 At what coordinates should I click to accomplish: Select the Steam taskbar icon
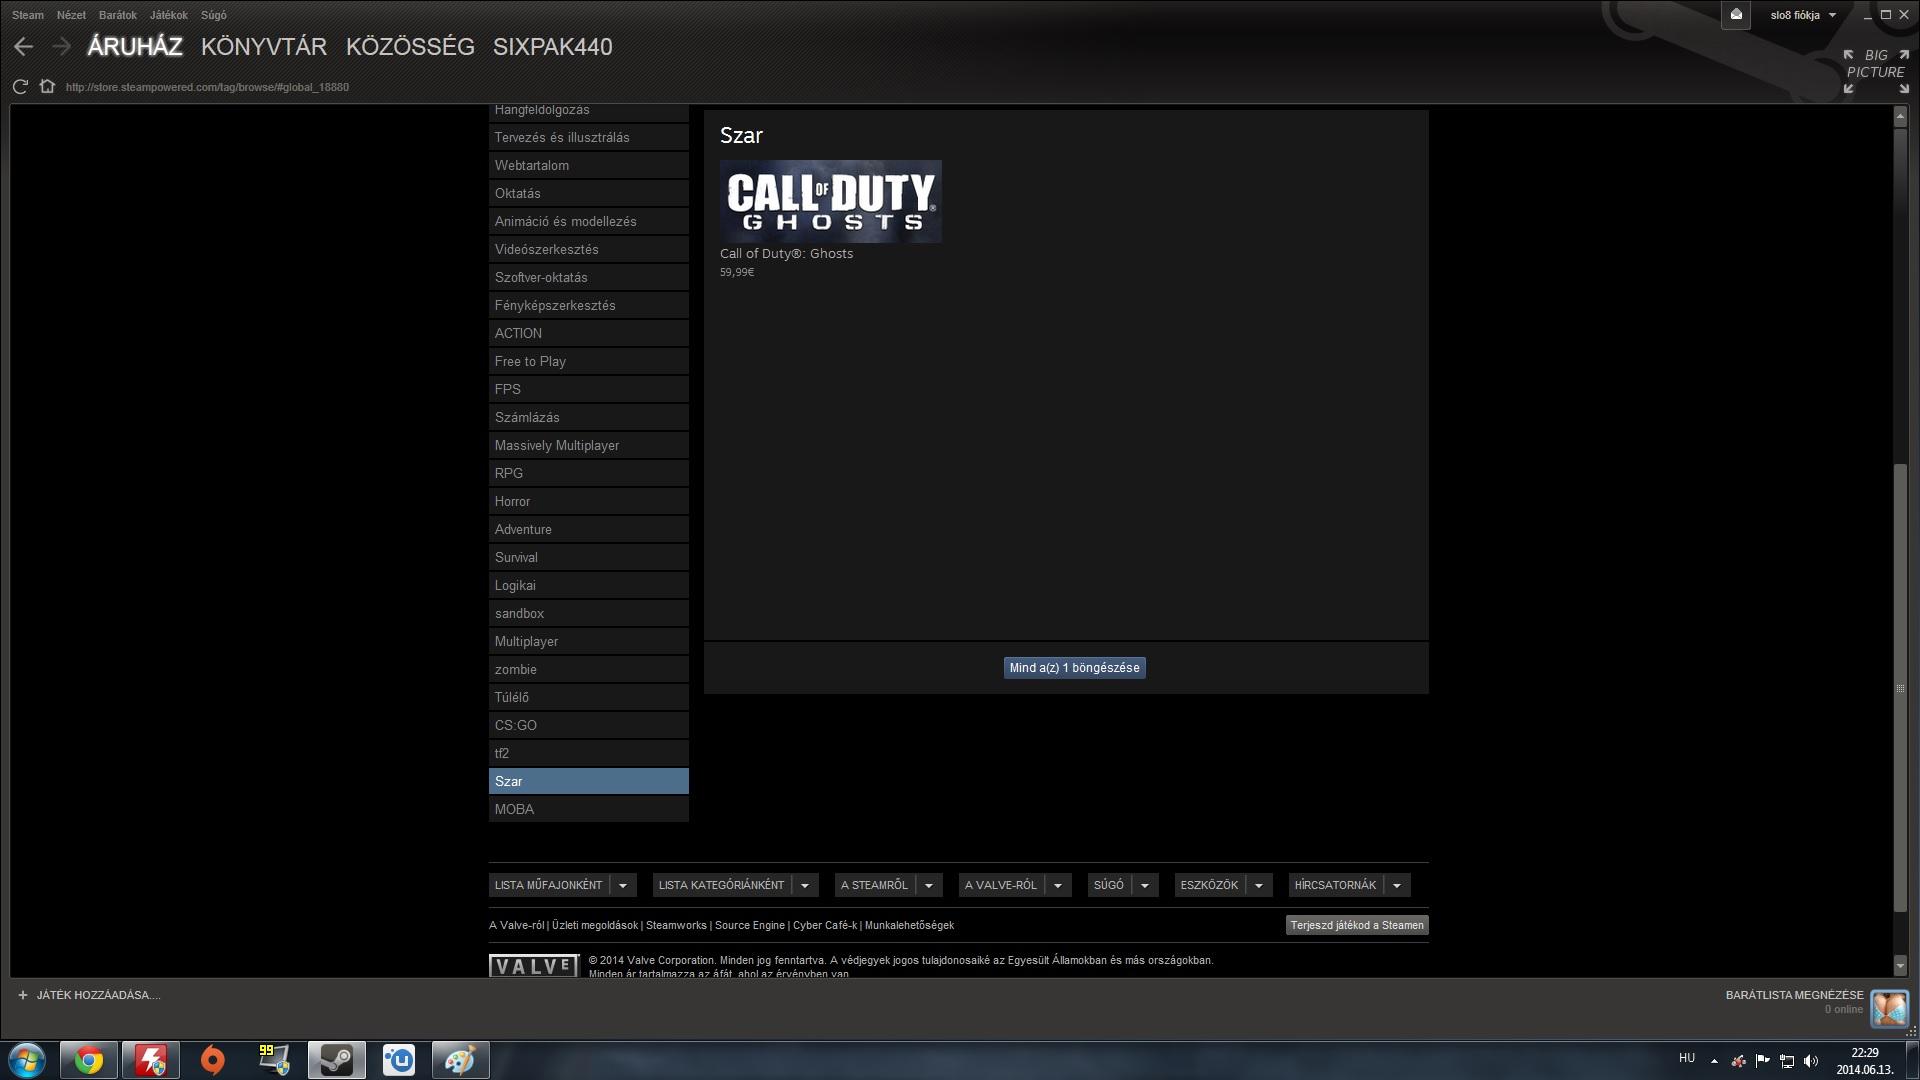pyautogui.click(x=337, y=1060)
